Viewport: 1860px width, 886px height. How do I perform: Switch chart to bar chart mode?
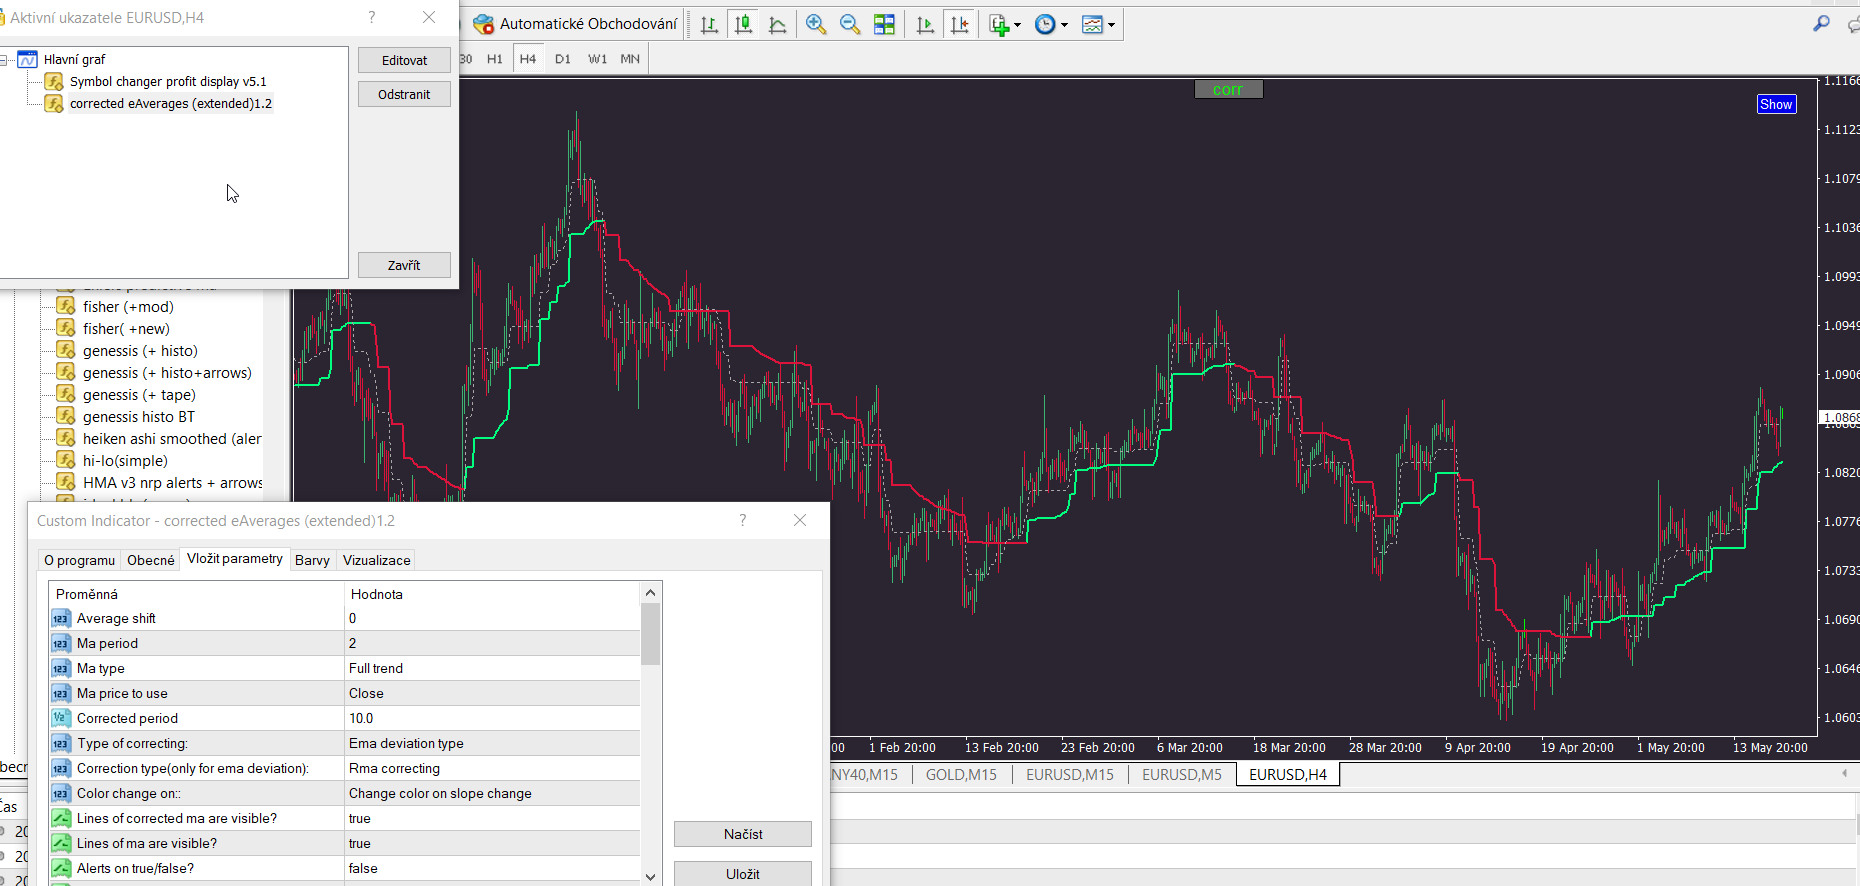[x=709, y=25]
